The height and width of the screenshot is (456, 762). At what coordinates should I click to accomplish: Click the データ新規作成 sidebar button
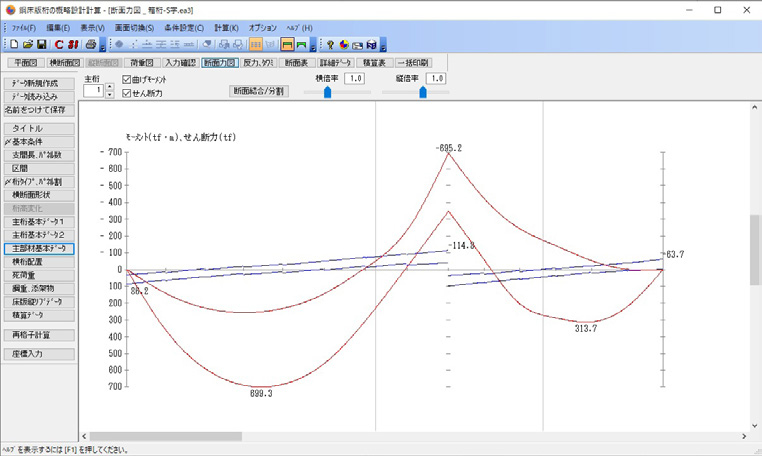(x=39, y=84)
